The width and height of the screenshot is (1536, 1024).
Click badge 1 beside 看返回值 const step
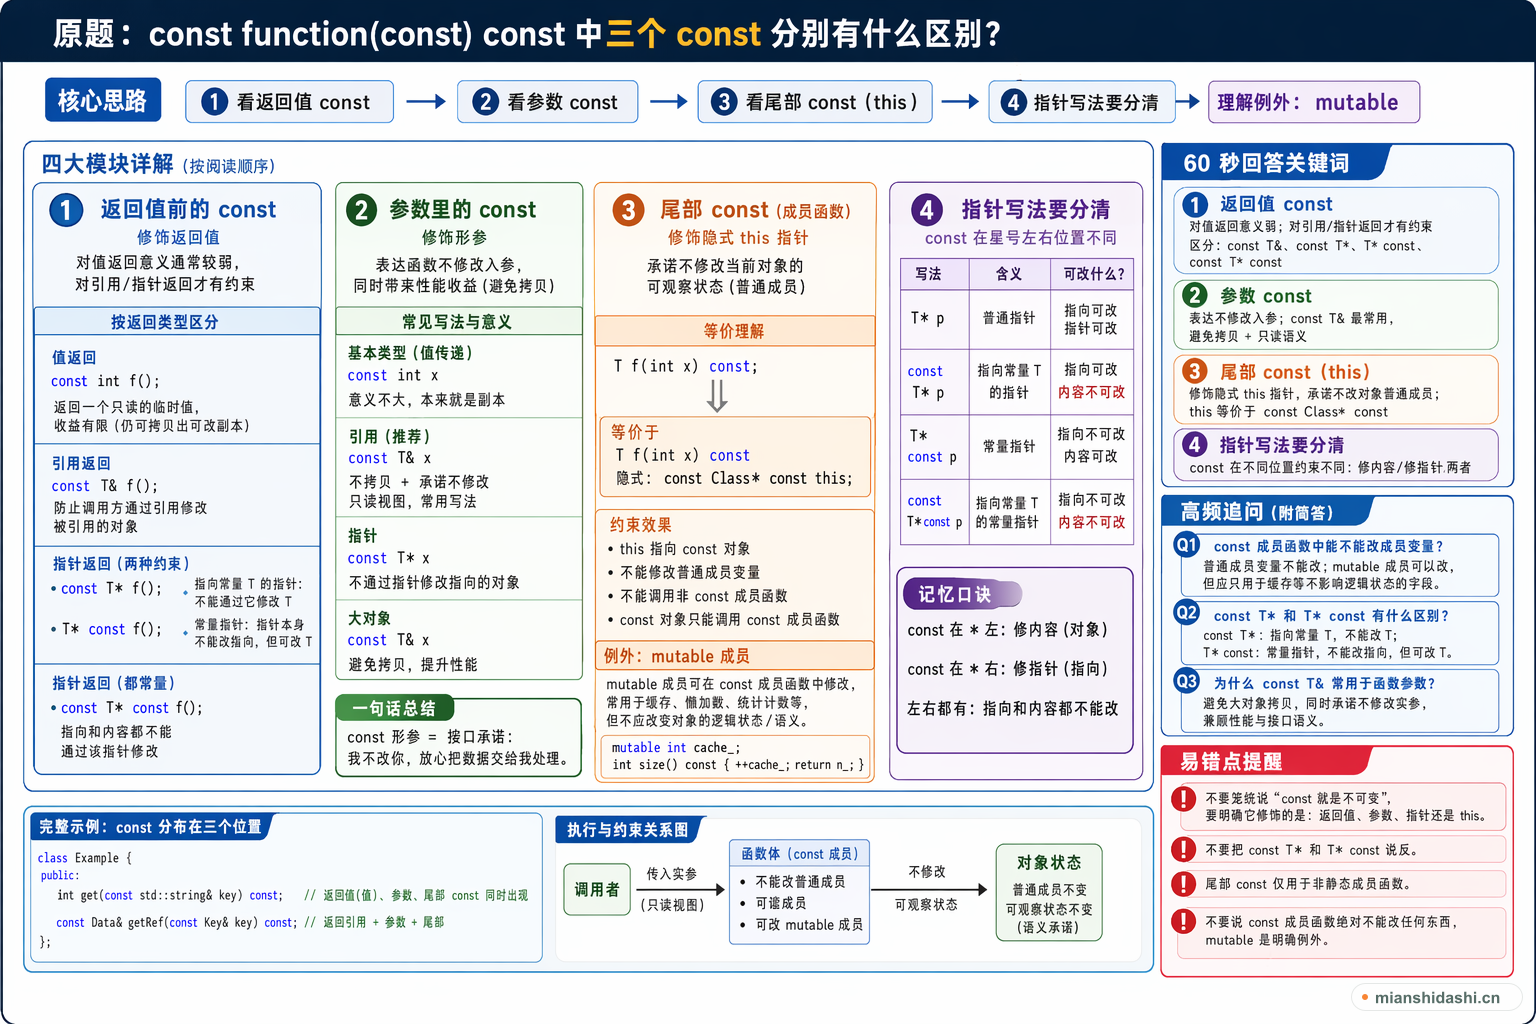click(214, 101)
